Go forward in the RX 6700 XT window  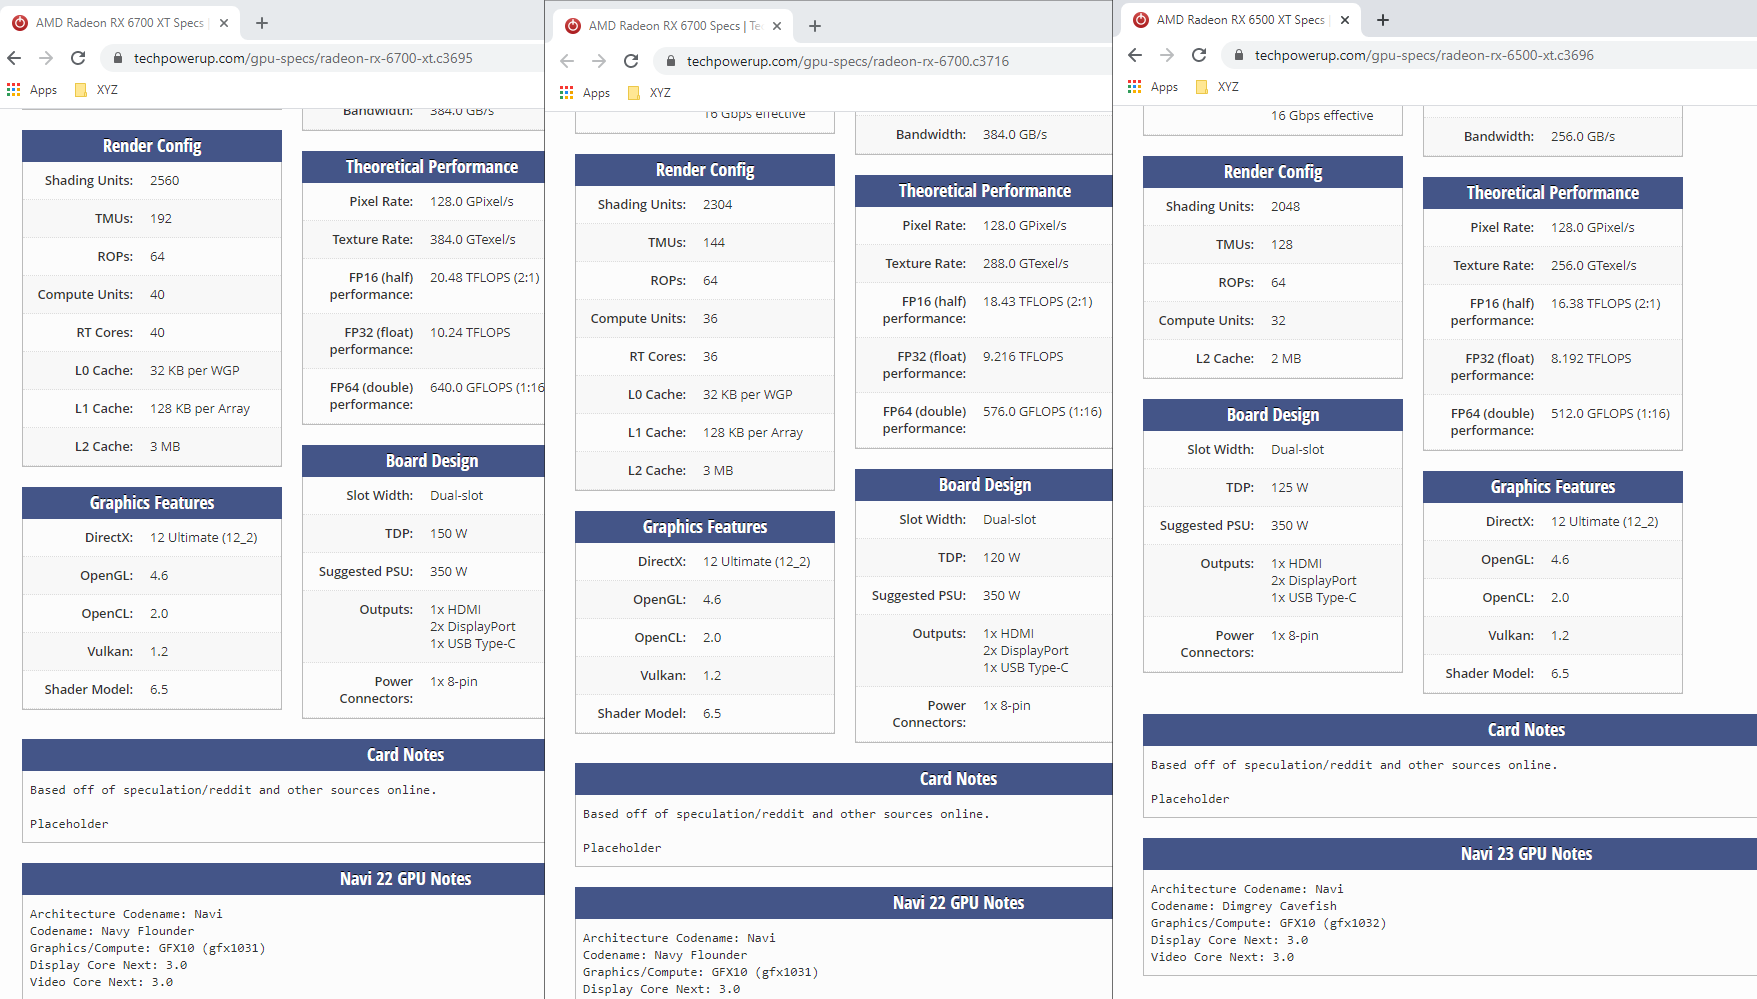[x=46, y=58]
